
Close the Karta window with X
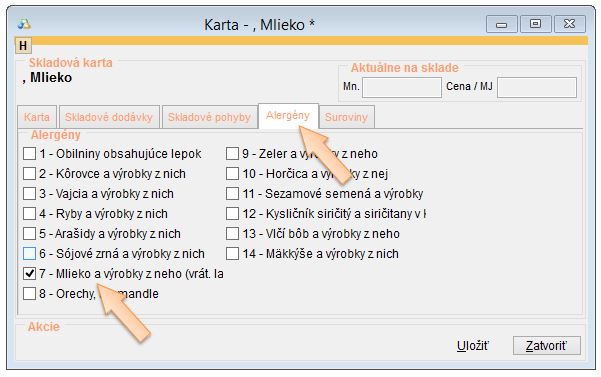(570, 25)
